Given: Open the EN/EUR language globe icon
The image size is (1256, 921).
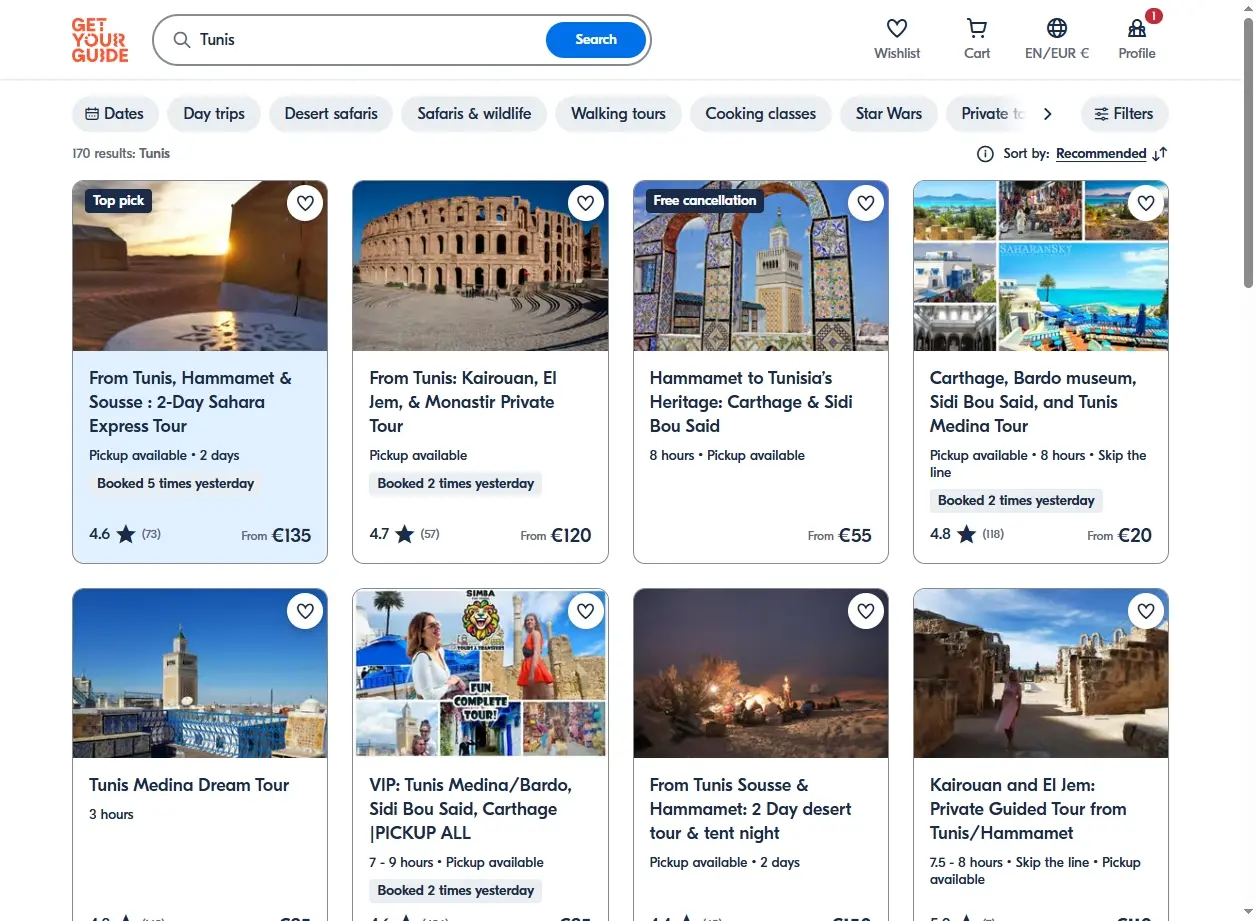Looking at the screenshot, I should 1057,28.
